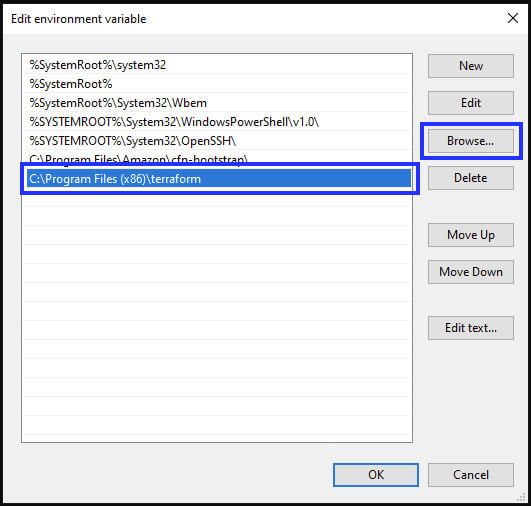This screenshot has width=531, height=506.
Task: Click the Edit button
Action: (x=471, y=103)
